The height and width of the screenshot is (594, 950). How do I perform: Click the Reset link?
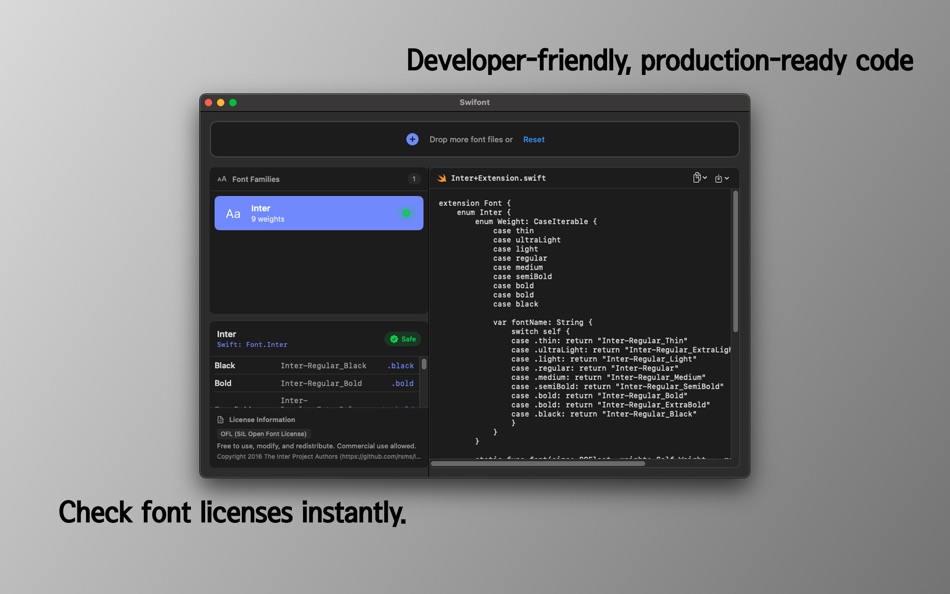[x=534, y=139]
